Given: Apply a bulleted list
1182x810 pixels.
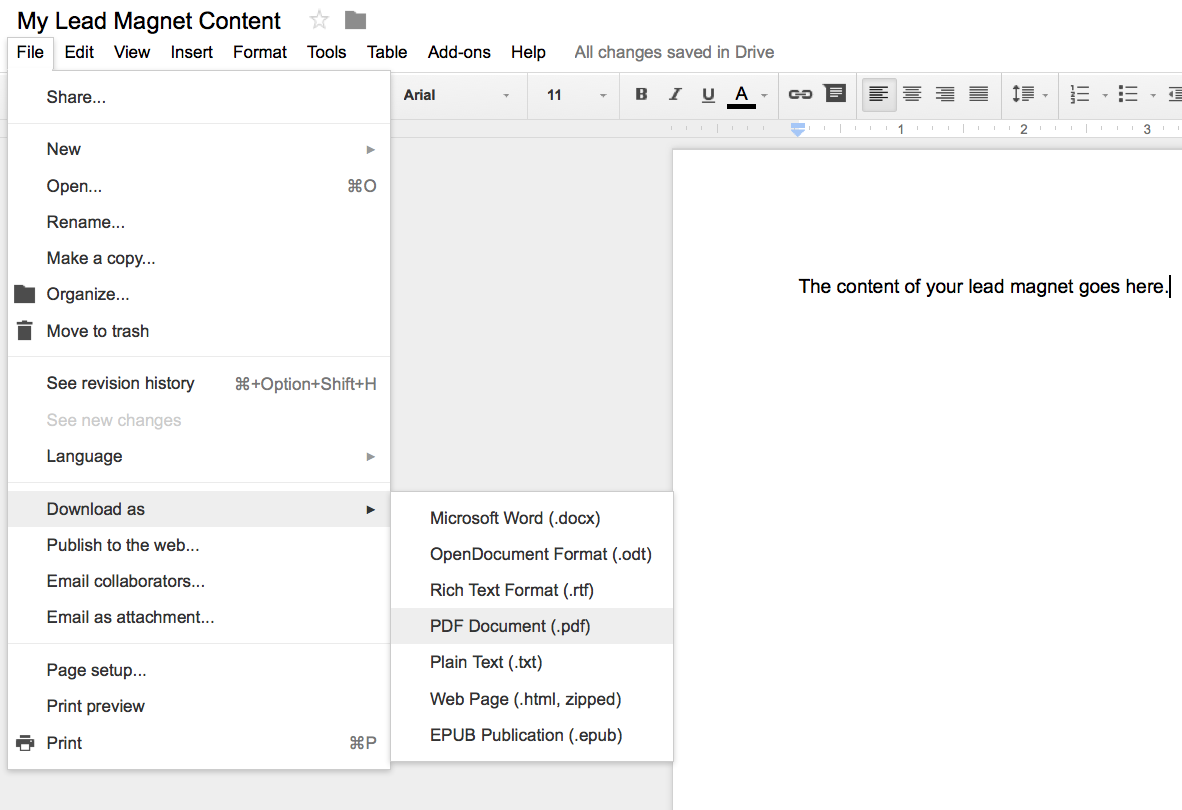Looking at the screenshot, I should coord(1128,94).
